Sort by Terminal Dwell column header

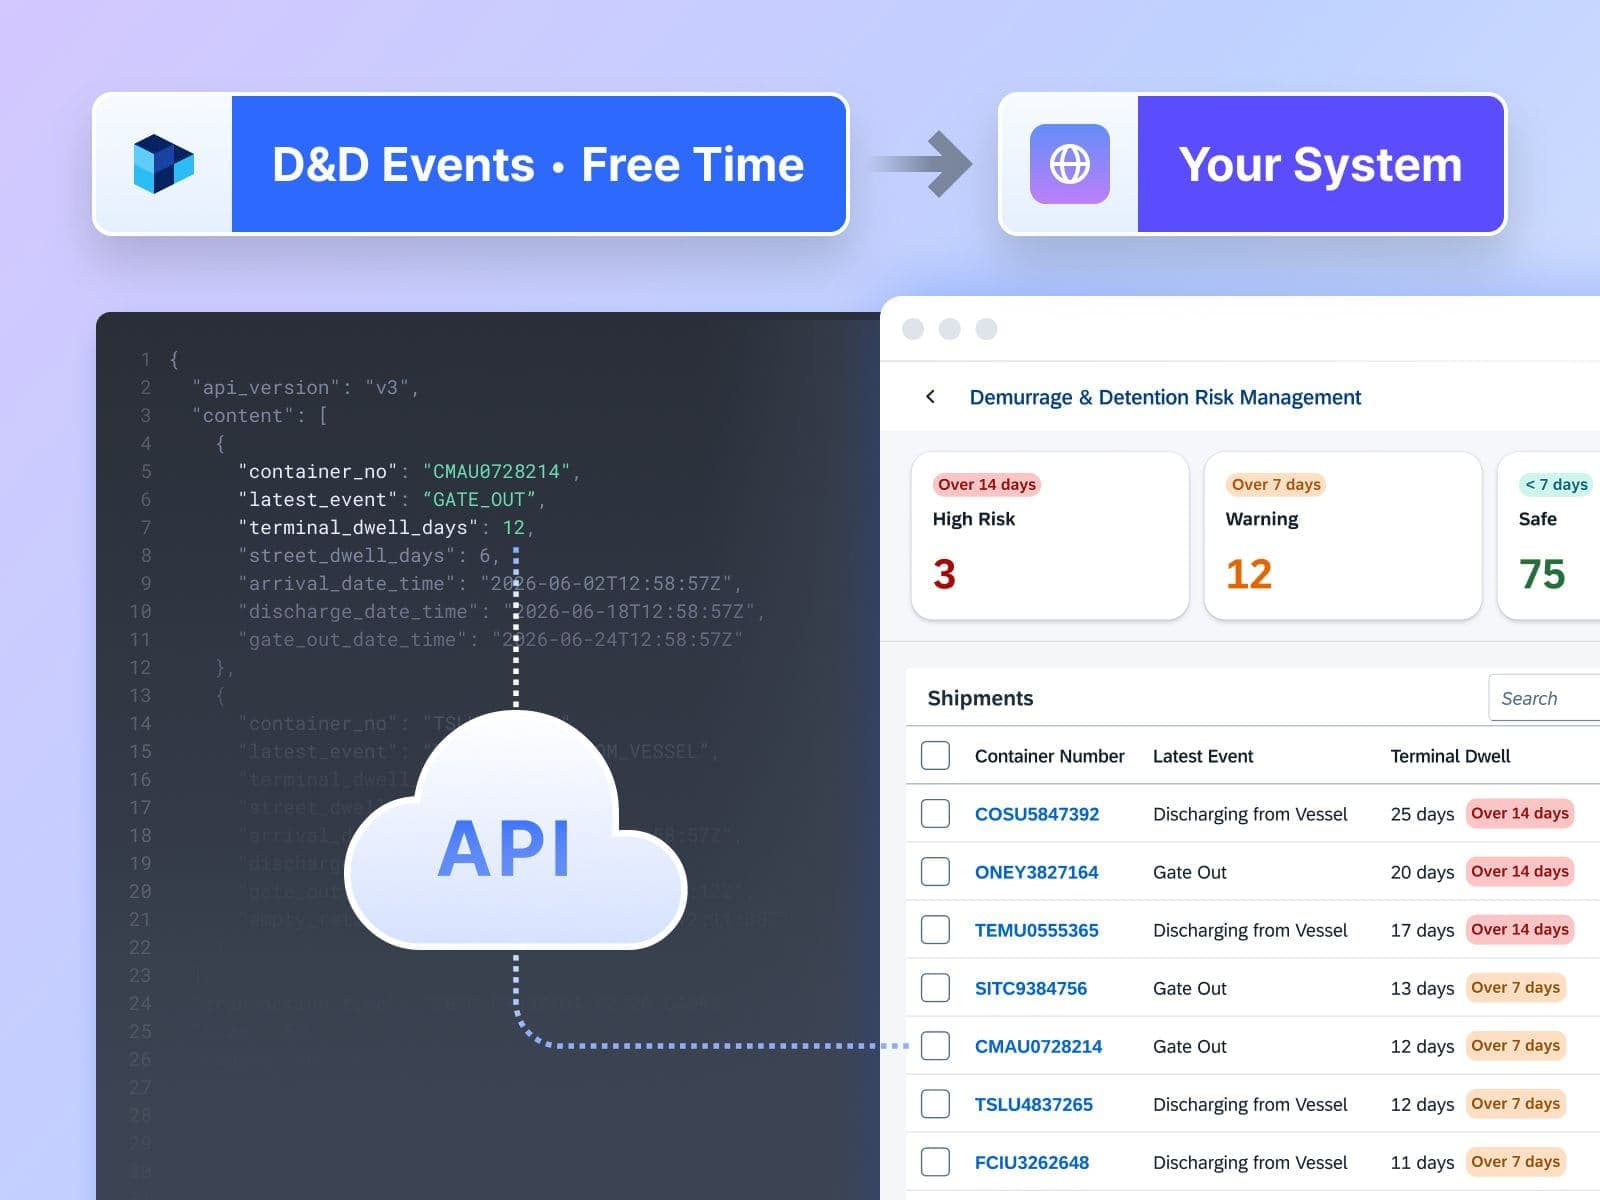[1450, 756]
